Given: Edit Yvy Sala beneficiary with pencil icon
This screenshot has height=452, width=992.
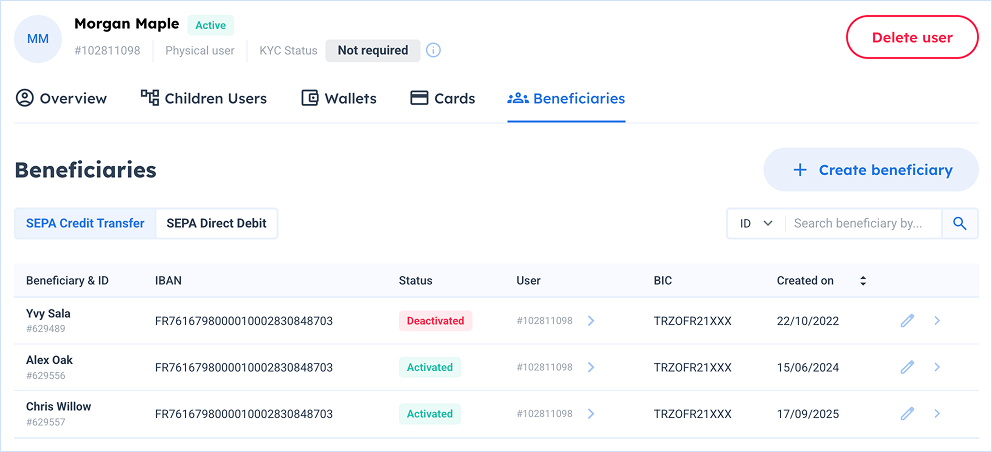Looking at the screenshot, I should coord(907,321).
